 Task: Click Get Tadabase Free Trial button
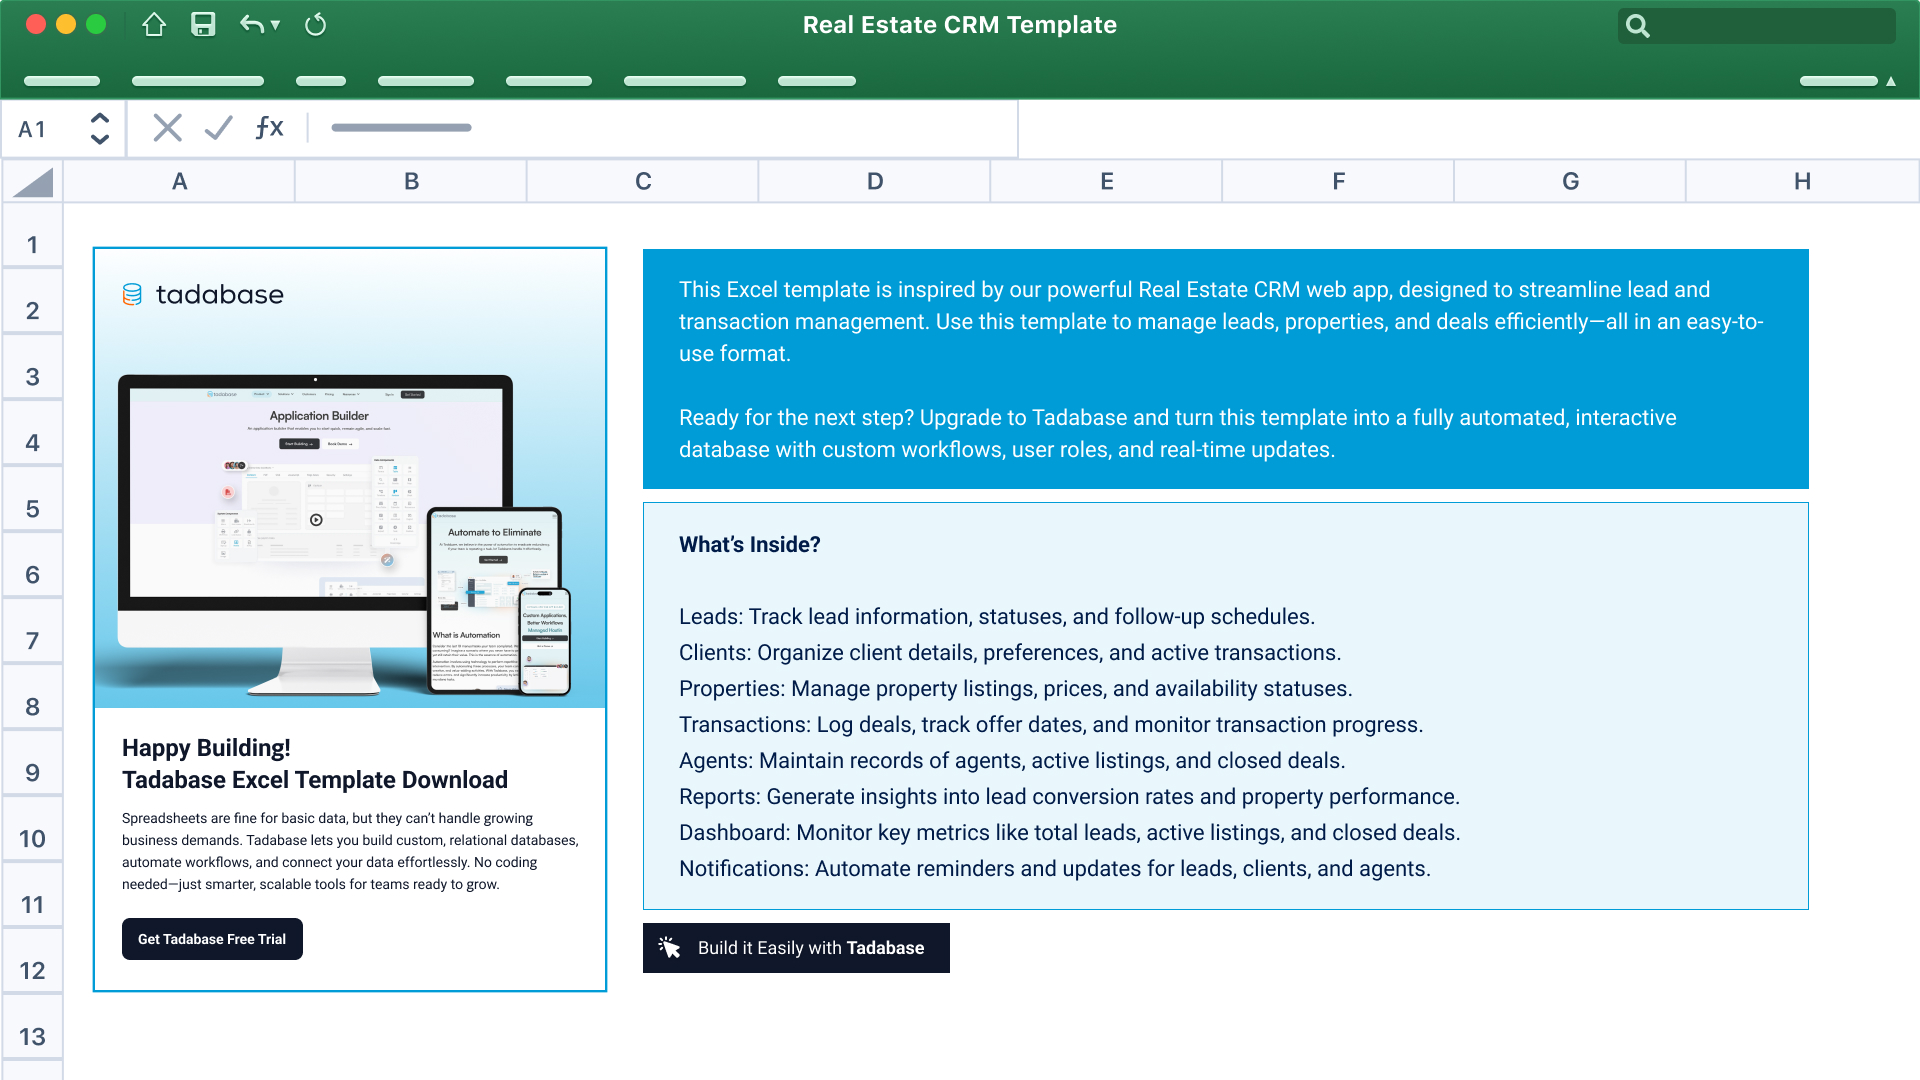212,939
